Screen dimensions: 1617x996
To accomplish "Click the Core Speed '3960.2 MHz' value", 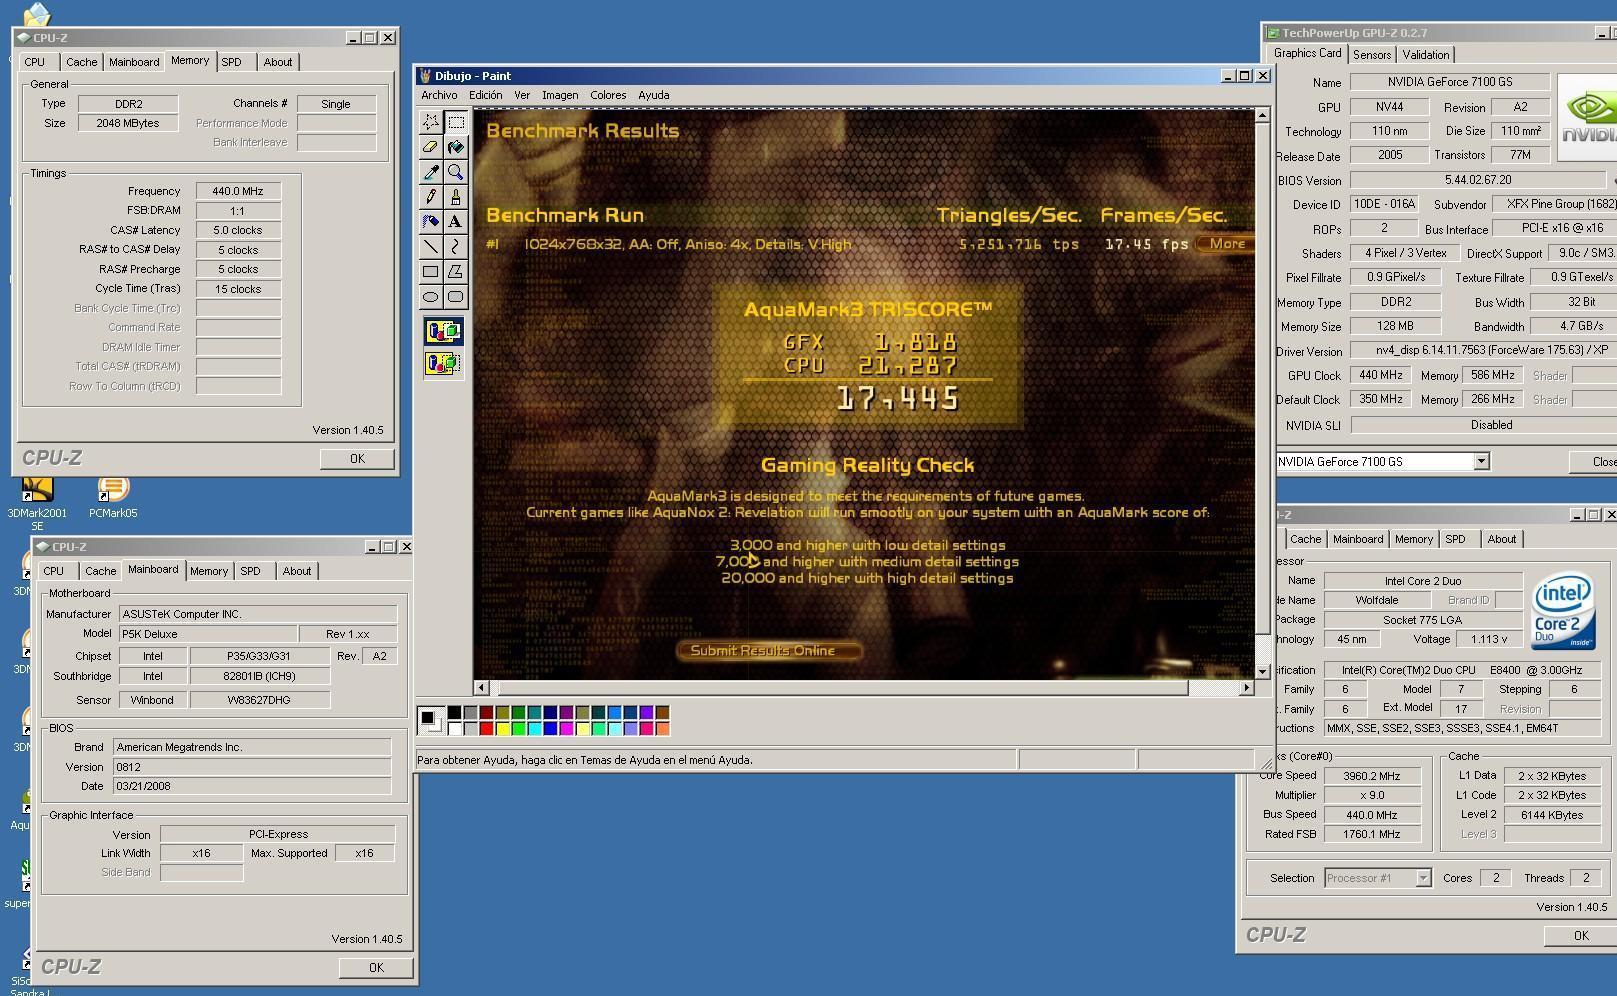I will [1374, 776].
